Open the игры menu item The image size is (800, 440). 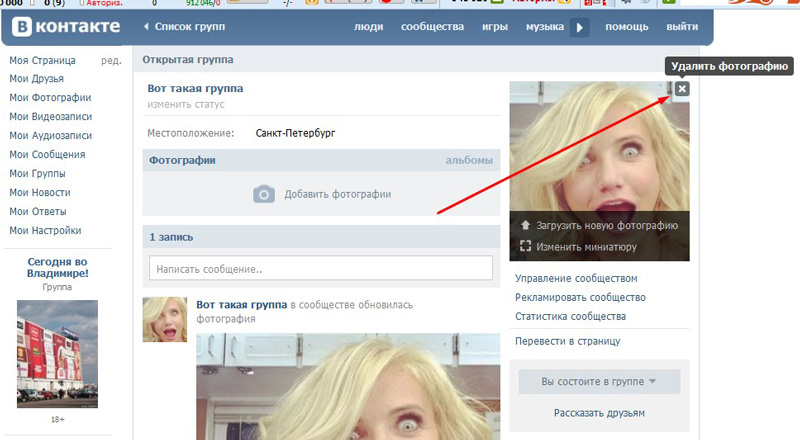click(x=495, y=27)
